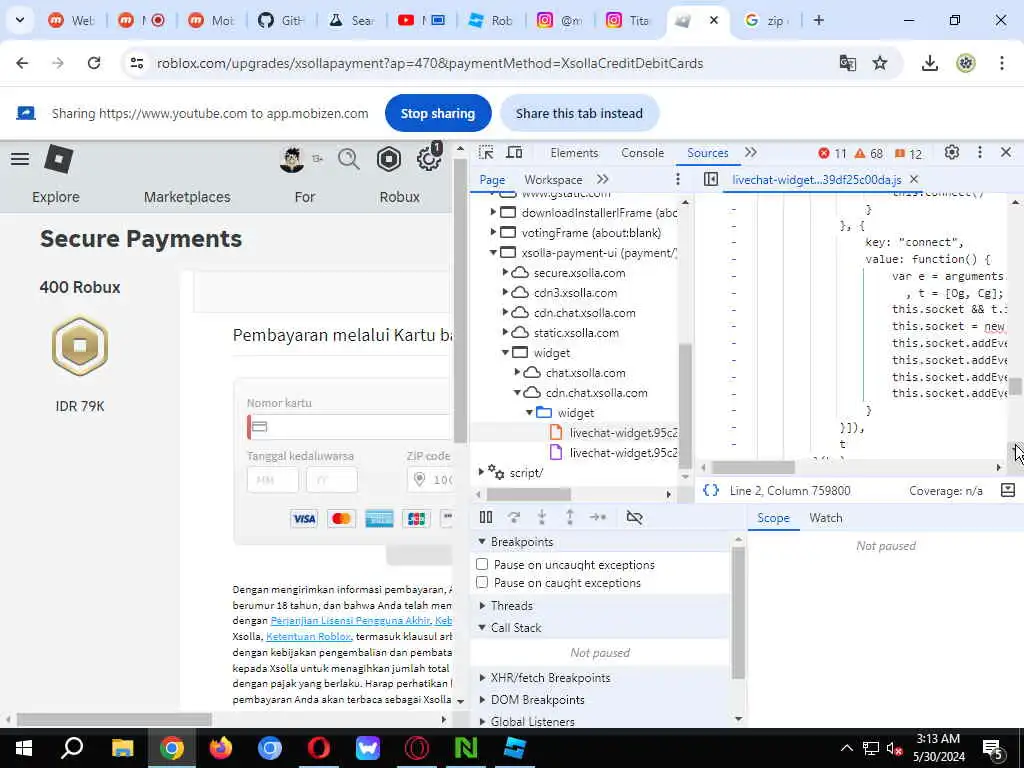Image resolution: width=1024 pixels, height=768 pixels.
Task: Open Ketentuan Roblox link
Action: click(x=308, y=636)
